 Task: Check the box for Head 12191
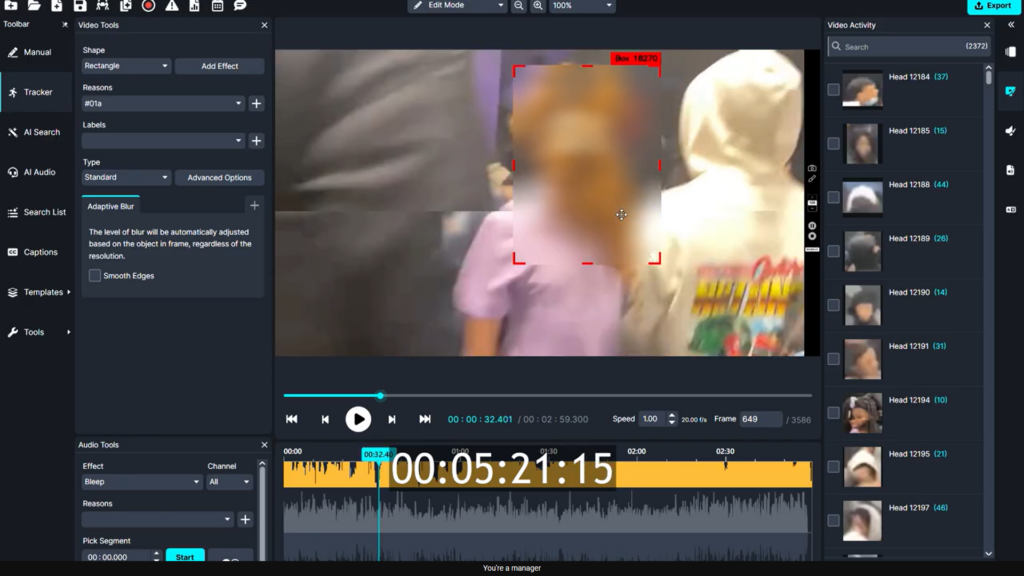pyautogui.click(x=833, y=359)
